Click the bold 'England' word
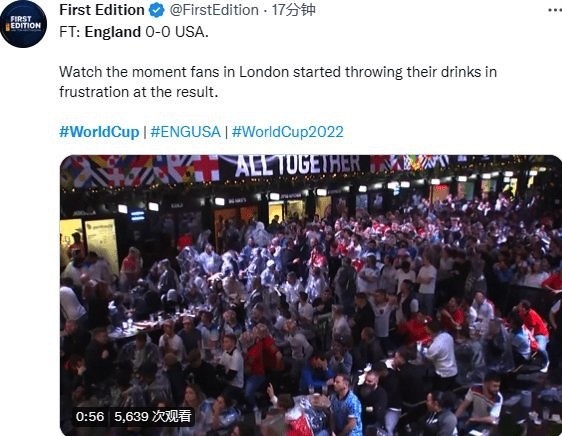562x436 pixels. [113, 32]
